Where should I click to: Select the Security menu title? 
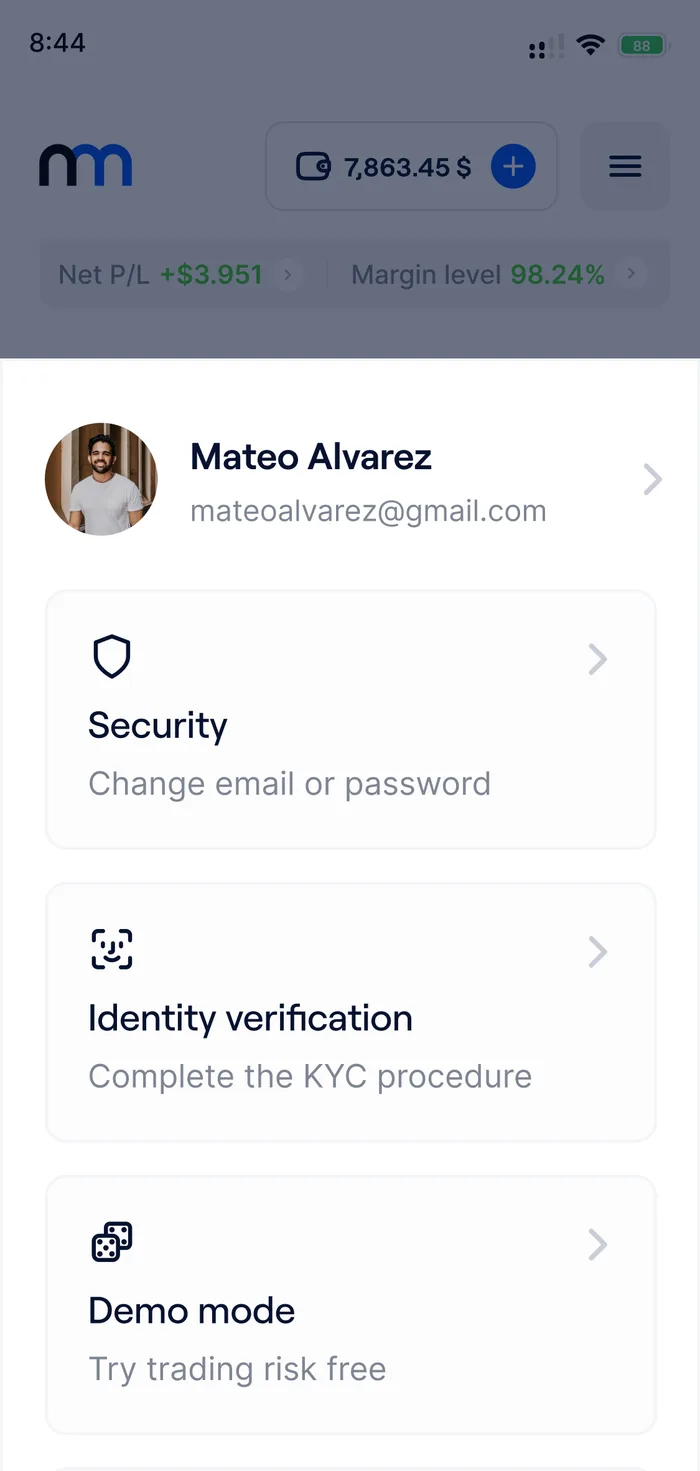click(158, 725)
